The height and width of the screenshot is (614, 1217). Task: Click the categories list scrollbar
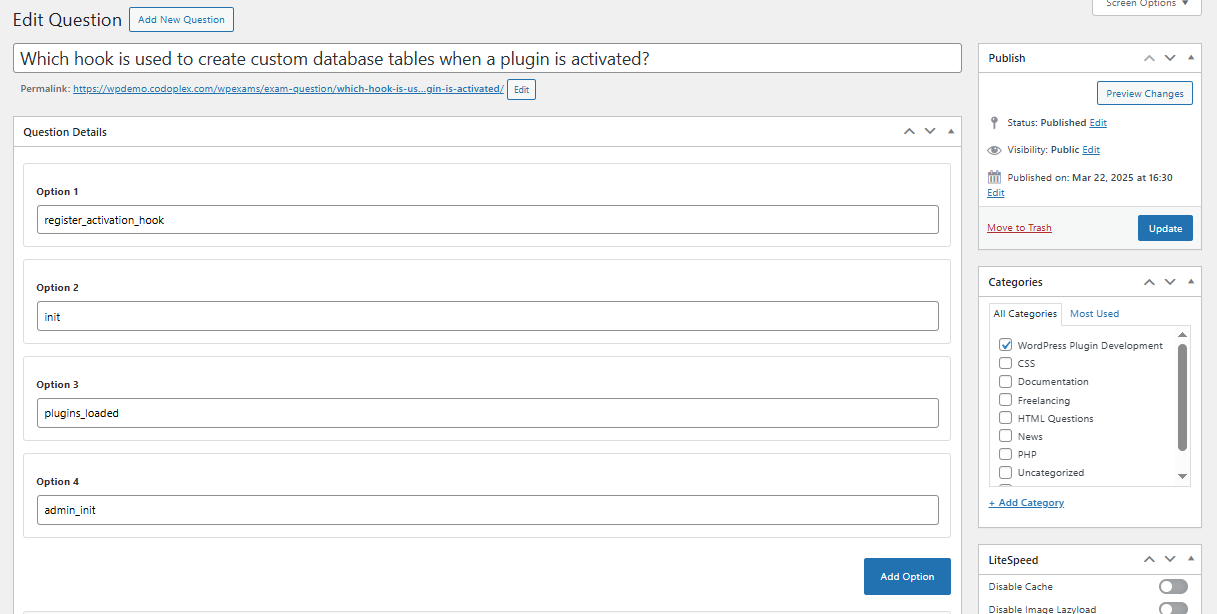(1183, 400)
